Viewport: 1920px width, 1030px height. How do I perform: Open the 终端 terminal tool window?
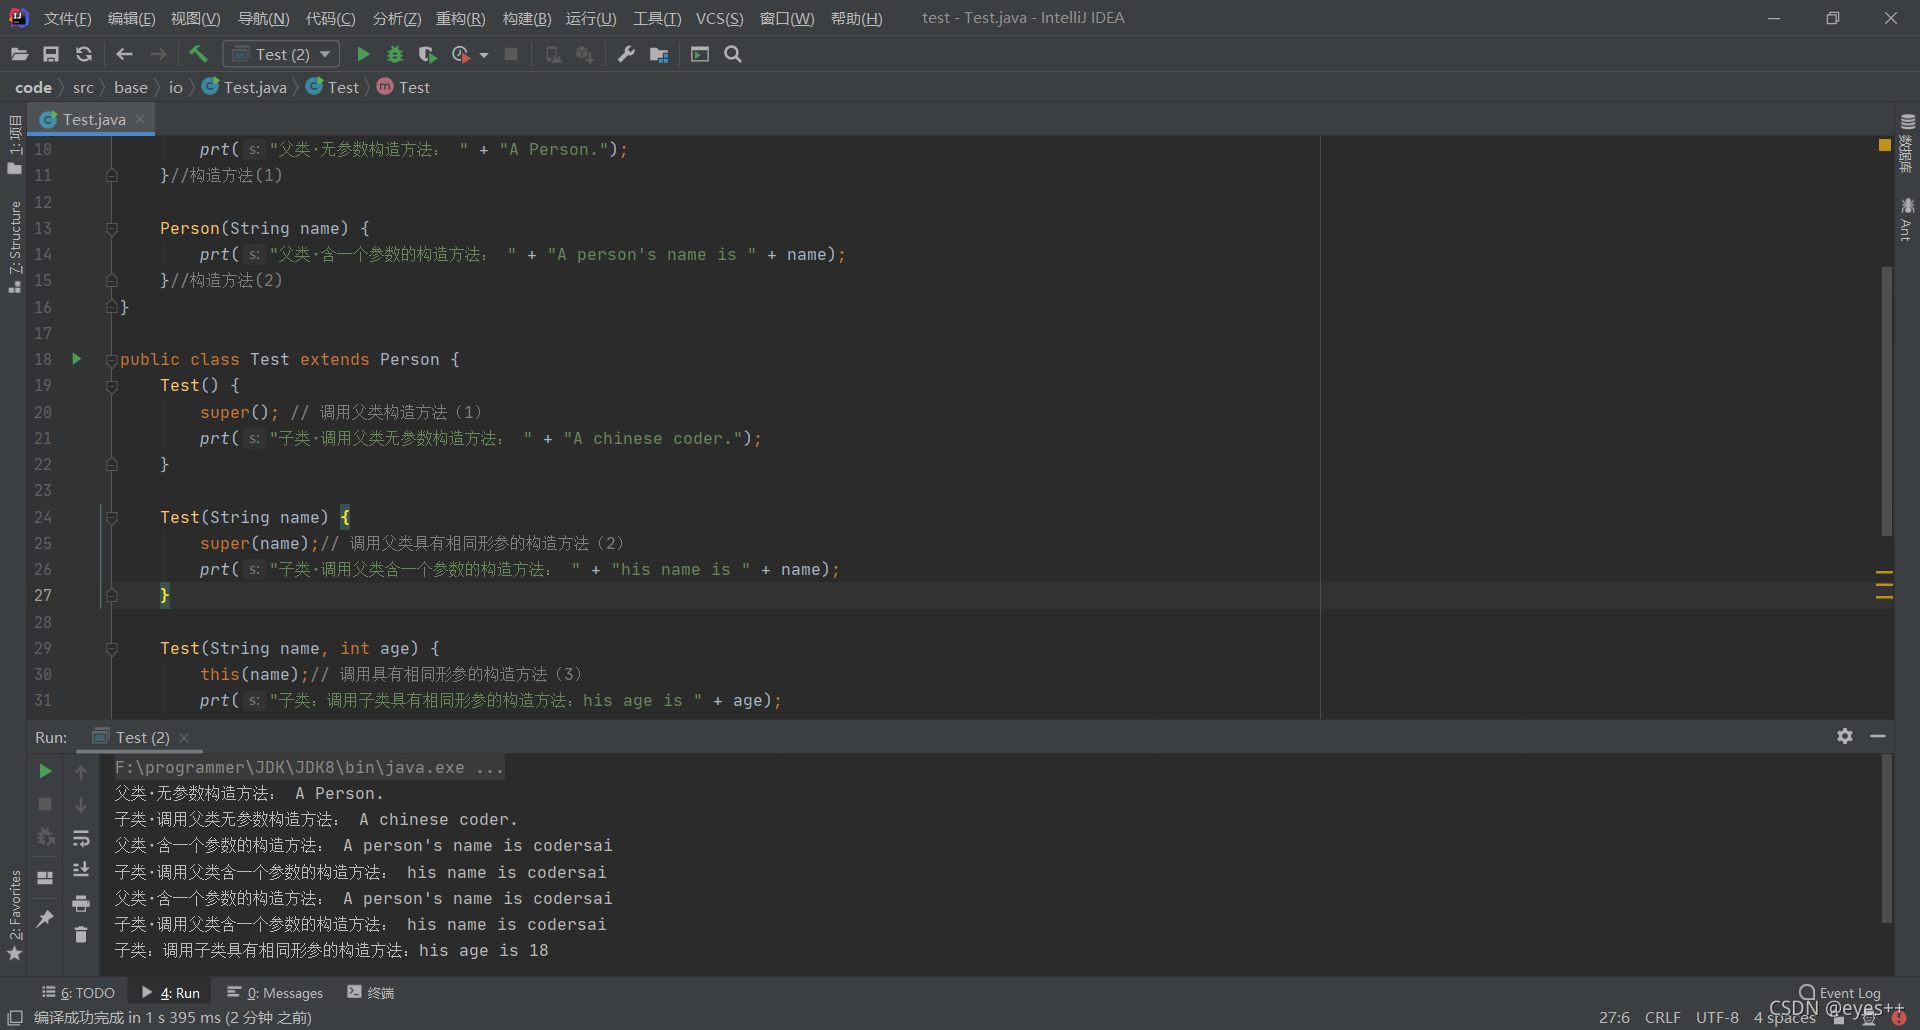coord(371,992)
